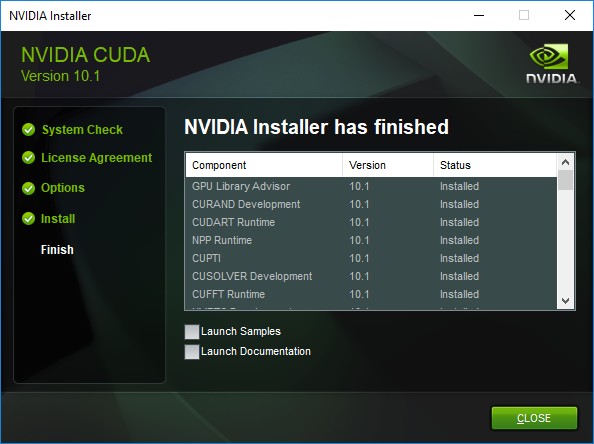Click the Install step checkmark icon

(x=28, y=219)
